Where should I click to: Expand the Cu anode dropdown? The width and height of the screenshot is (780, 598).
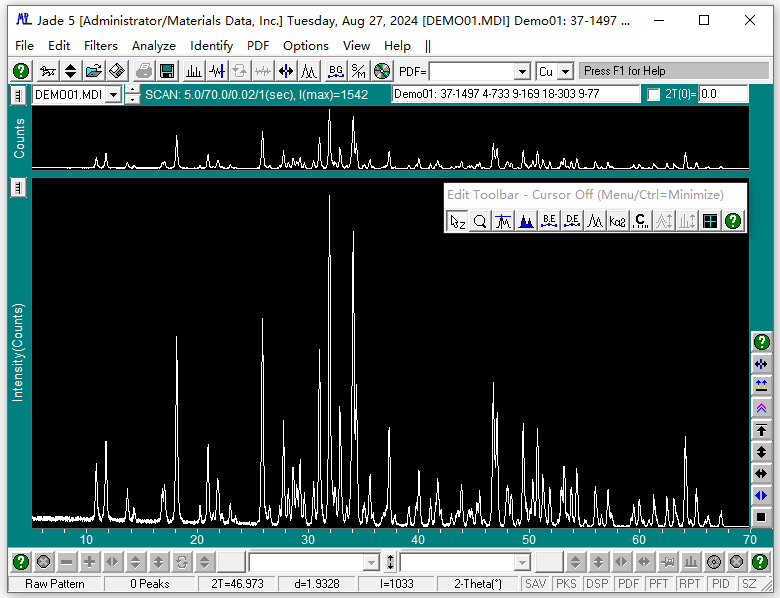tap(565, 72)
